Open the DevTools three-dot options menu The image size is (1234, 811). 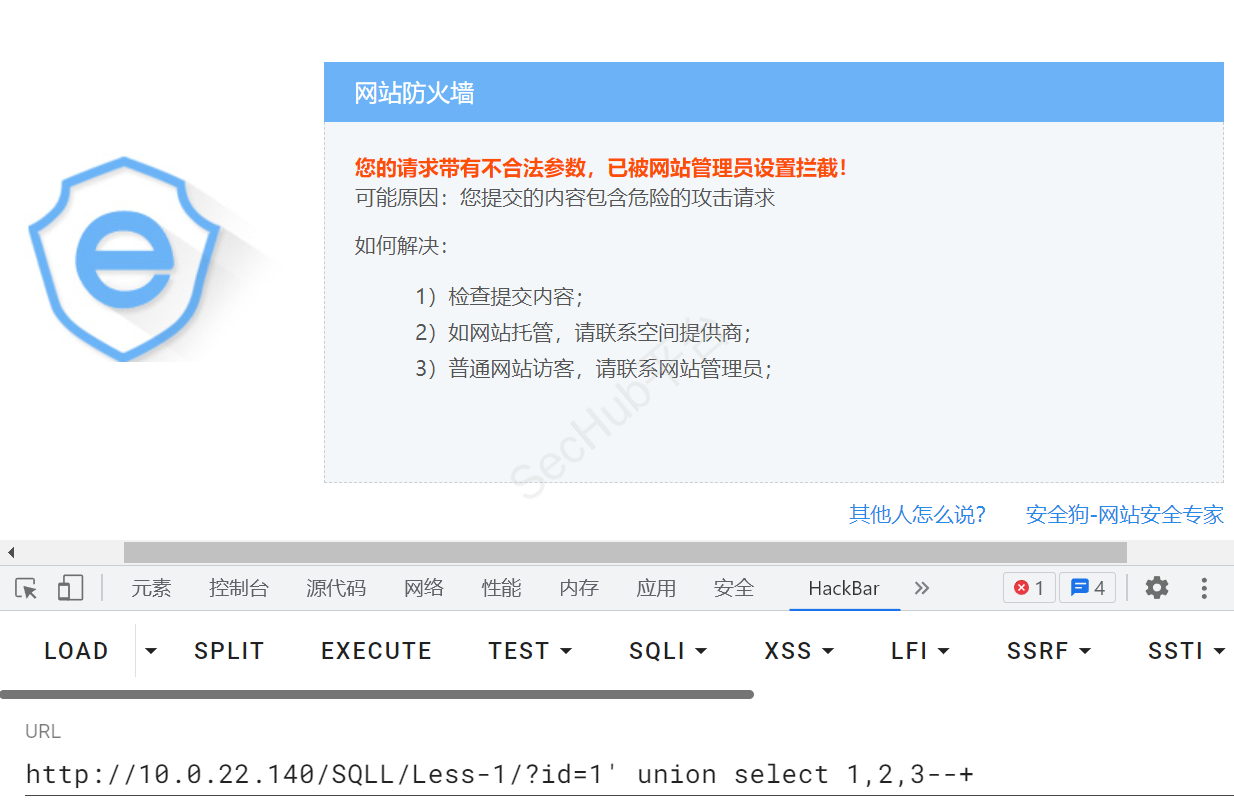tap(1204, 588)
